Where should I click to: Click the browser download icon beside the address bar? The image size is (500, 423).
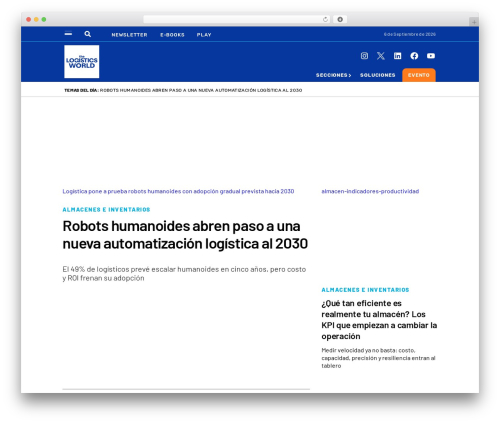340,19
